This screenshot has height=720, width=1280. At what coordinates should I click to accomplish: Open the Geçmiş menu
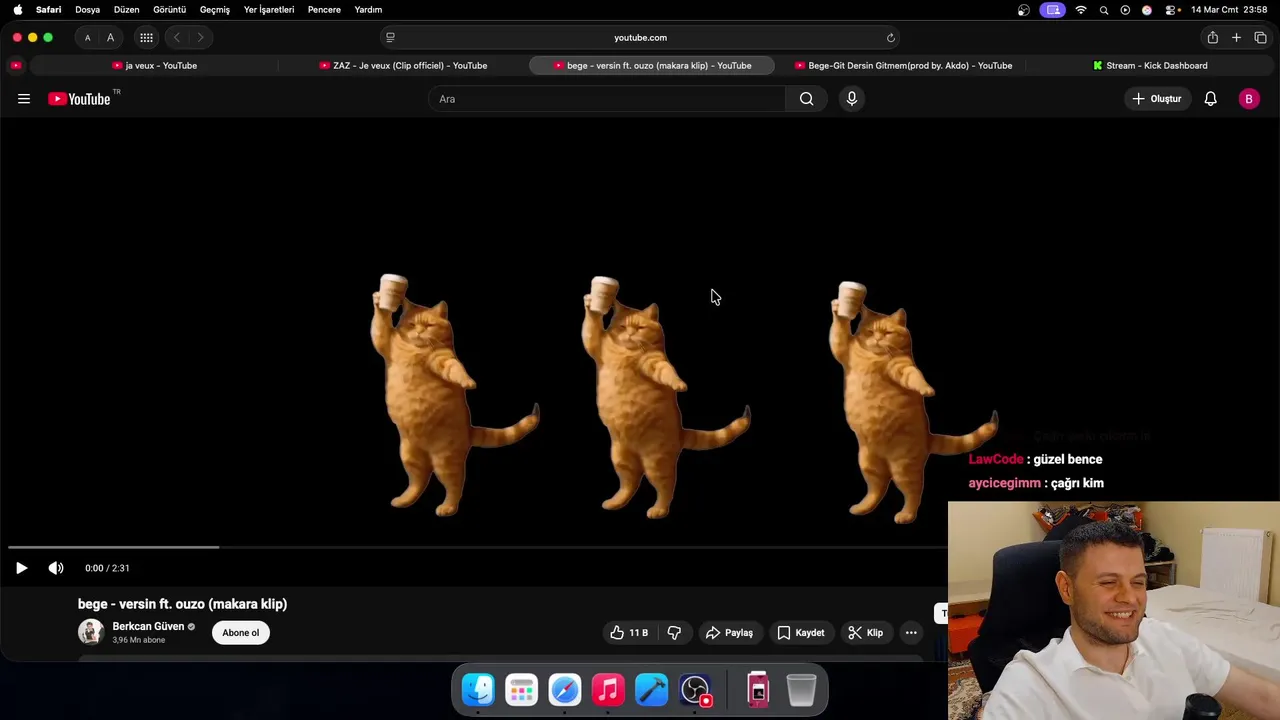[215, 10]
